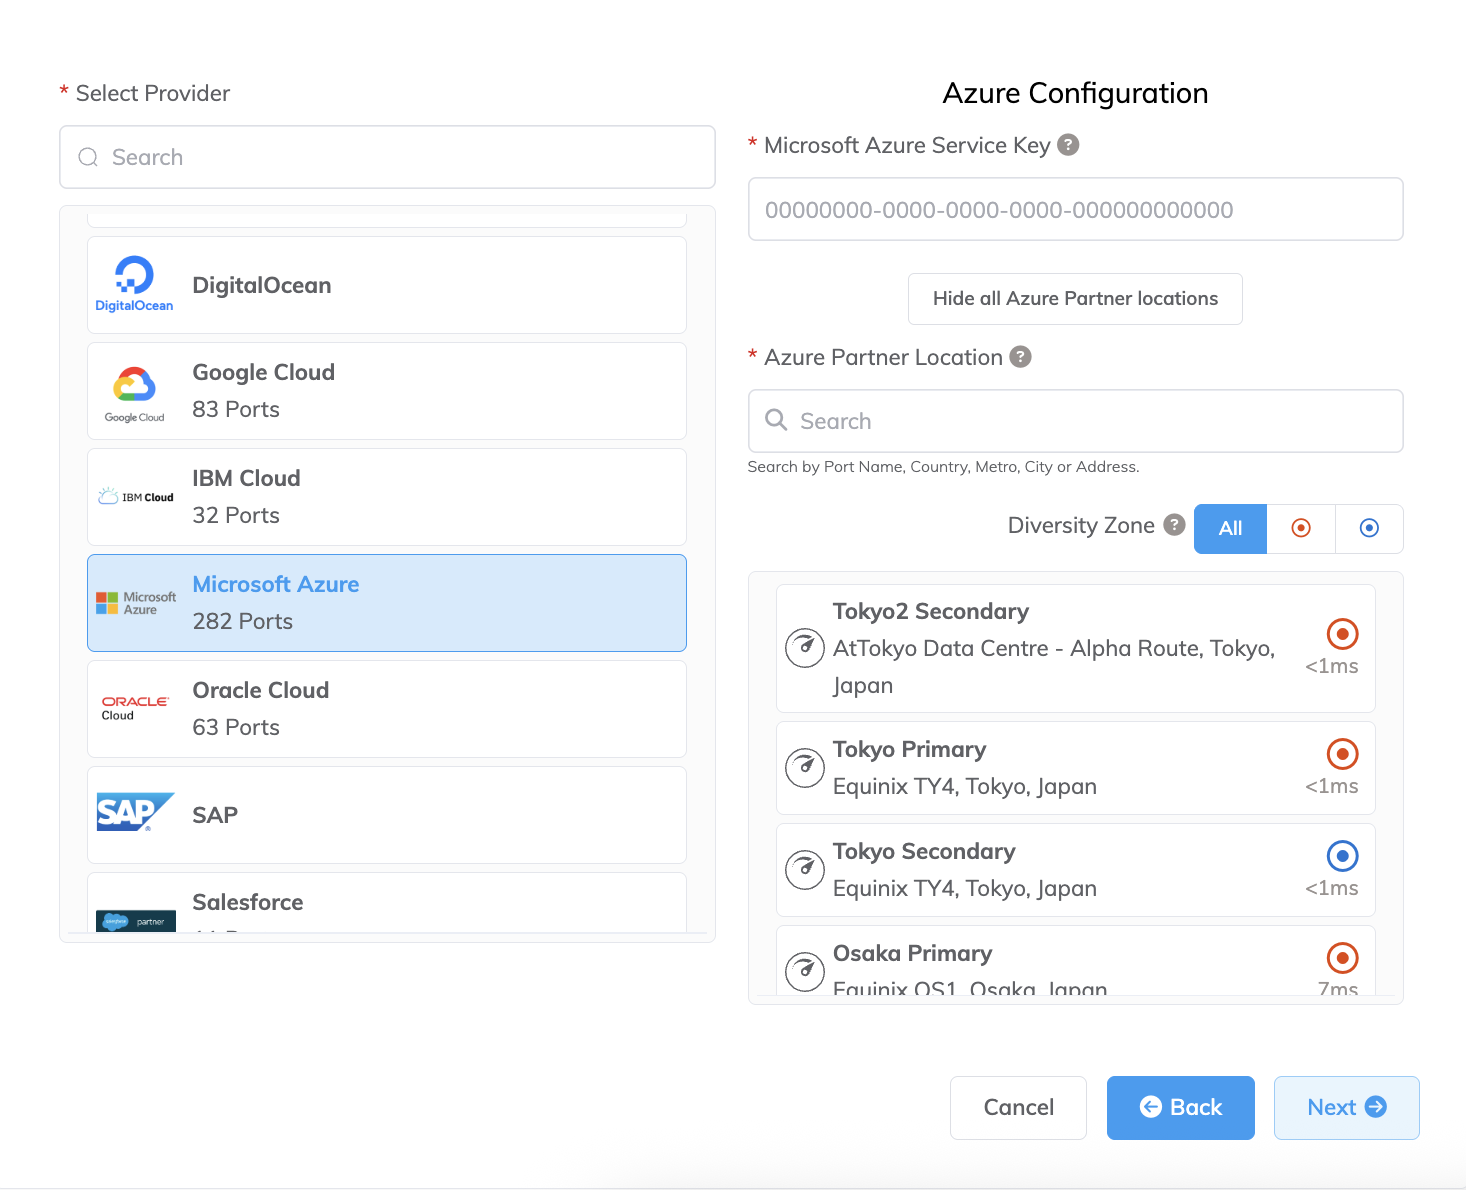This screenshot has width=1466, height=1190.
Task: Open the Diversity Zone help tooltip
Action: click(x=1173, y=525)
